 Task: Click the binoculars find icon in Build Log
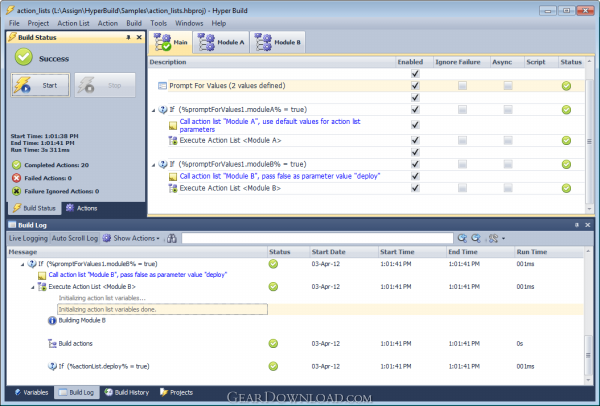point(172,238)
